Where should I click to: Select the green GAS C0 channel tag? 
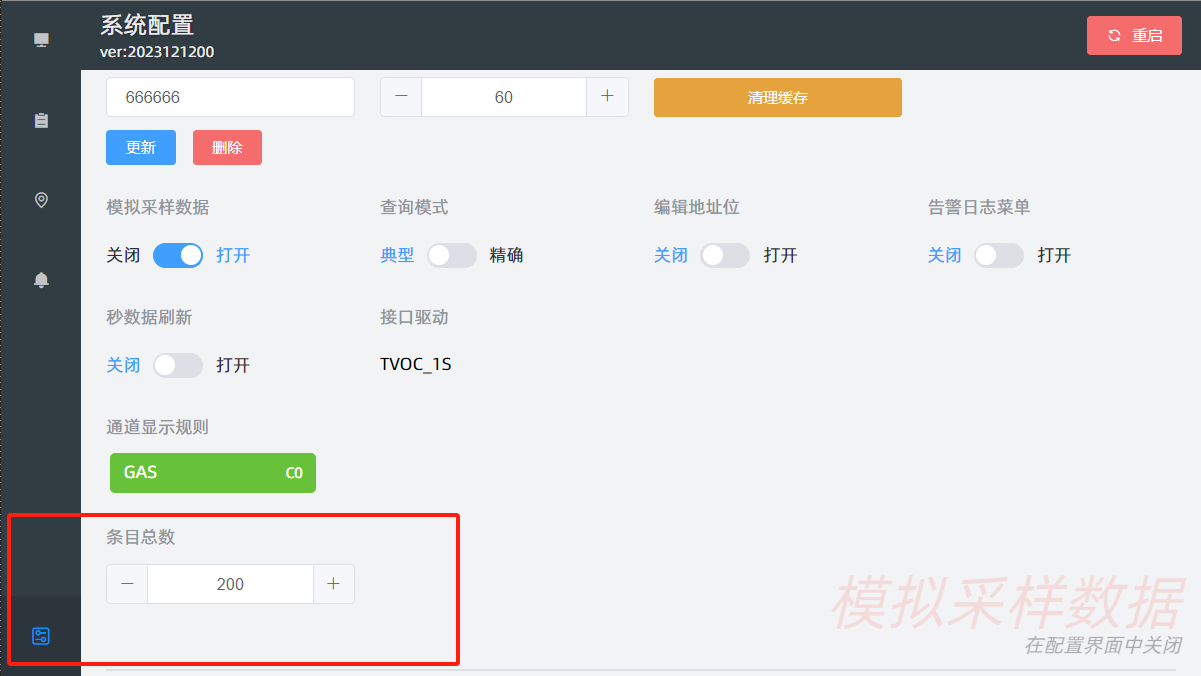pos(213,473)
